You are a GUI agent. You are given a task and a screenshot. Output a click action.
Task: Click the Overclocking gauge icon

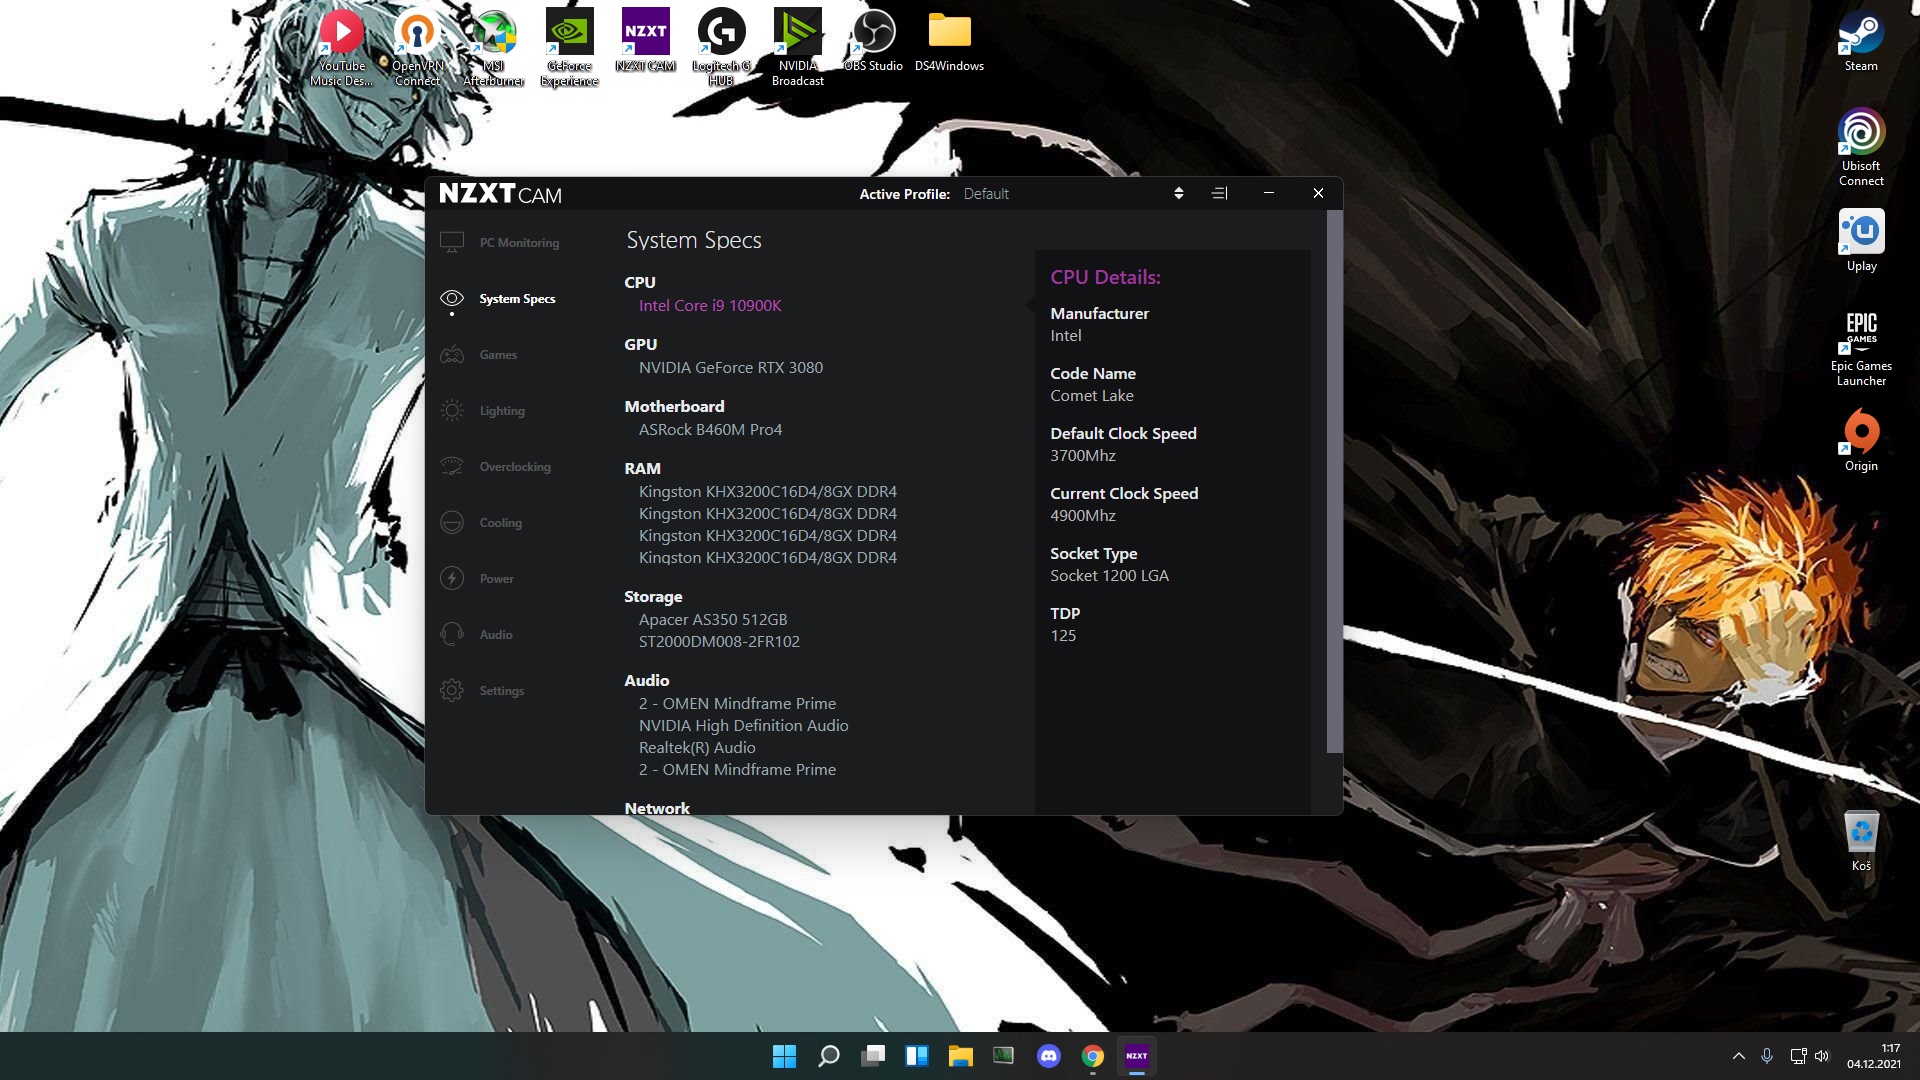[452, 467]
